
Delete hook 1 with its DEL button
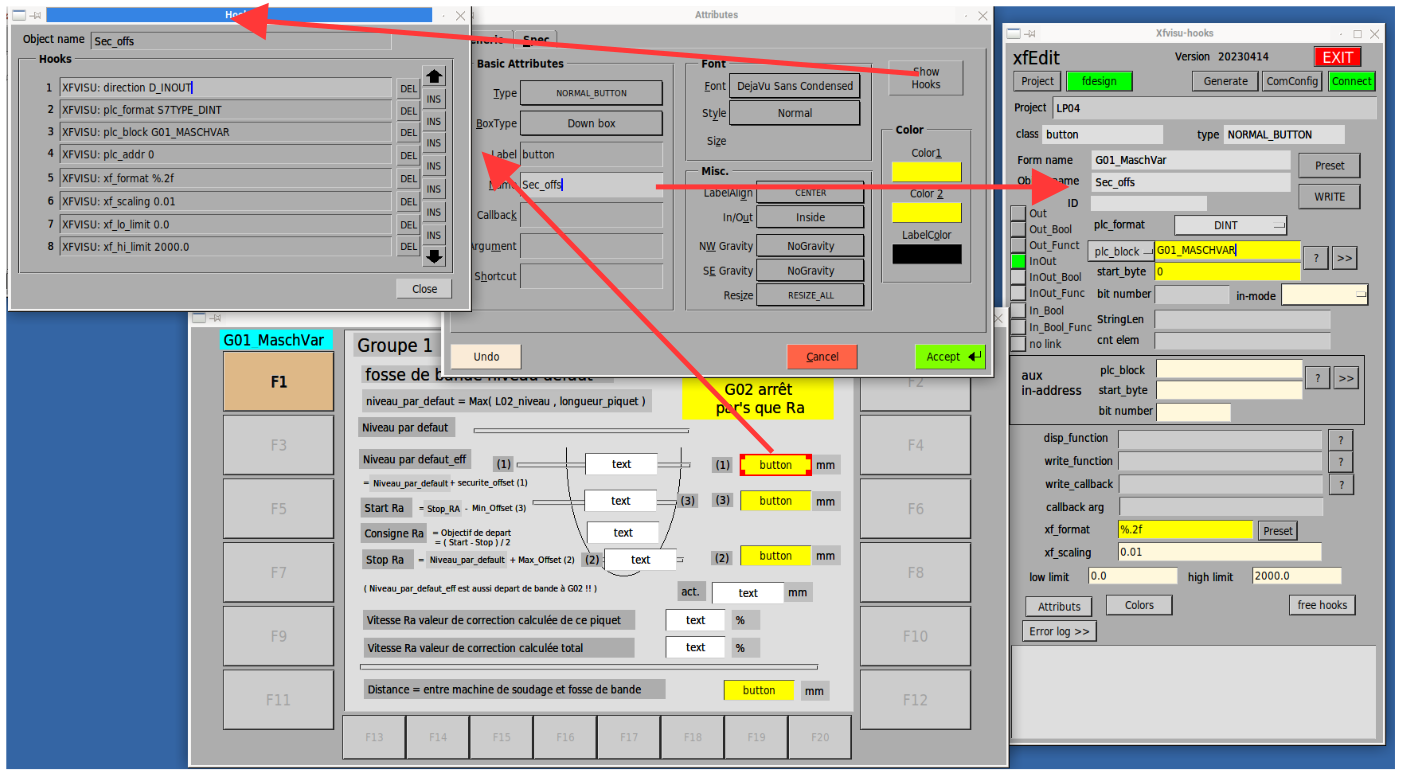pyautogui.click(x=408, y=88)
